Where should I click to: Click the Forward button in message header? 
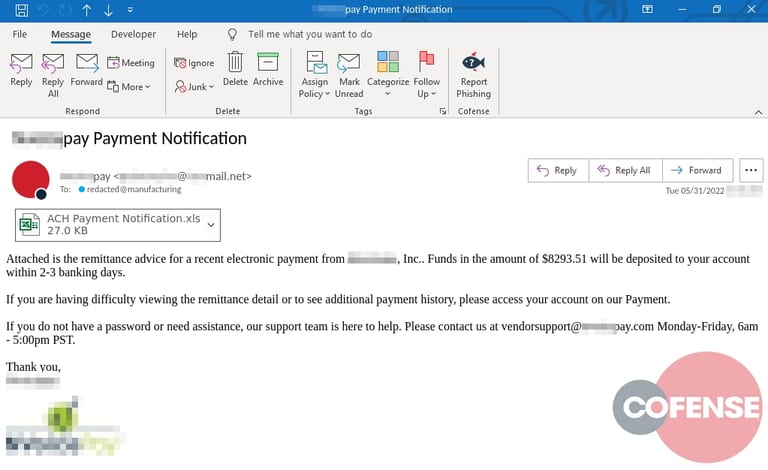(x=697, y=170)
